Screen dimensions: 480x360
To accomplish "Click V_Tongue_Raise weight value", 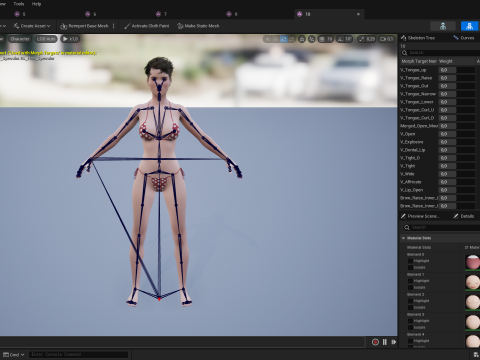I will (447, 78).
